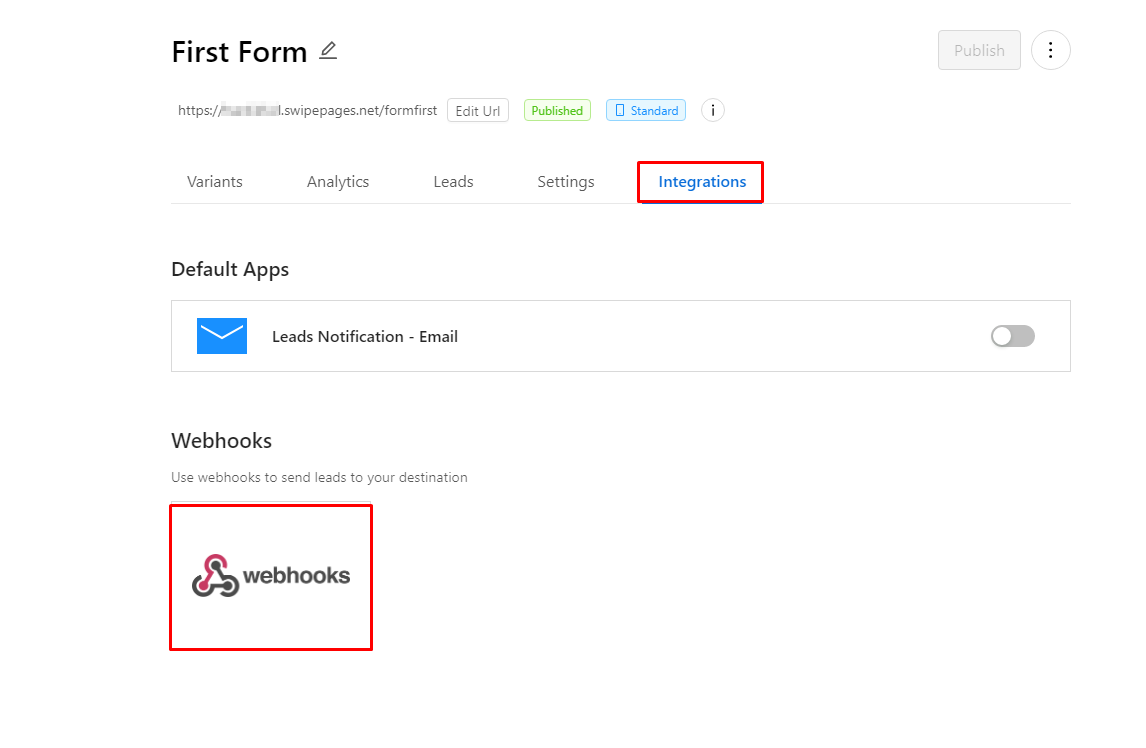Click the First Form title text
This screenshot has width=1146, height=748.
point(239,52)
